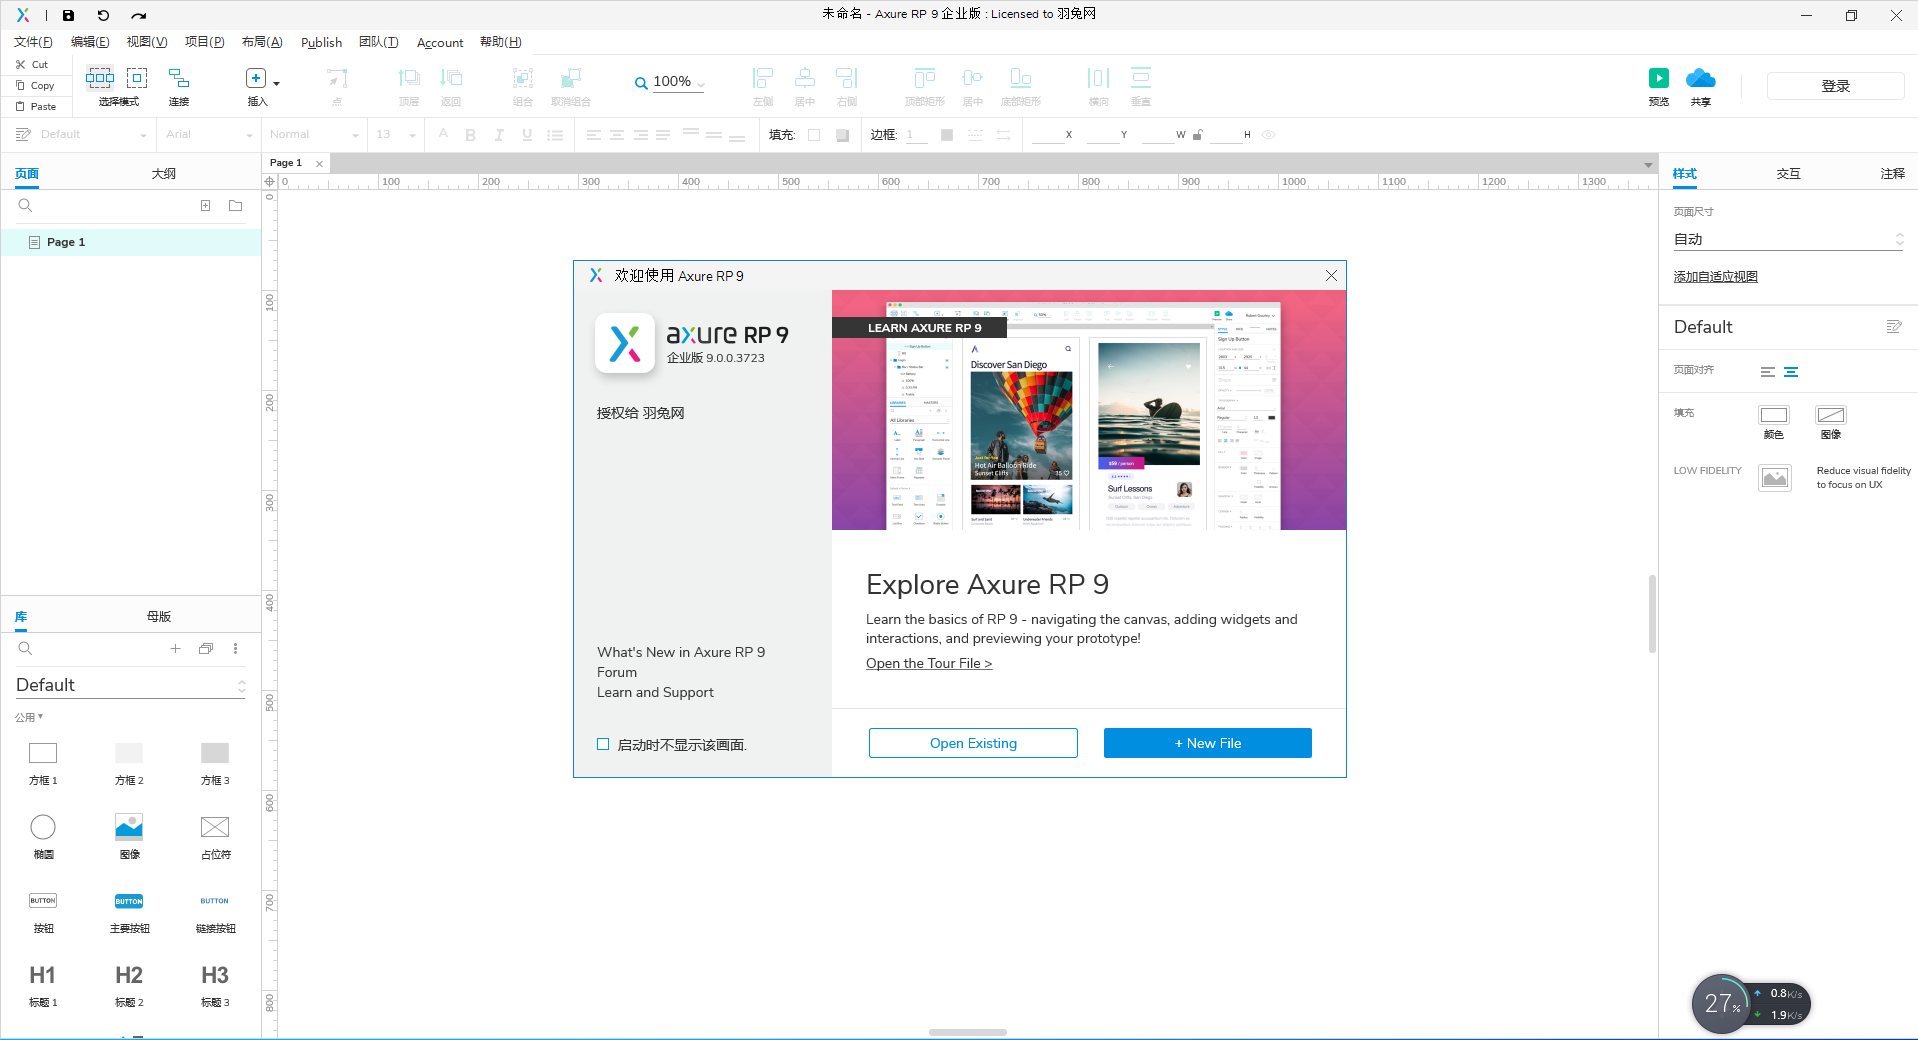Image resolution: width=1918 pixels, height=1040 pixels.
Task: Switch to the Masters tab
Action: pos(159,616)
